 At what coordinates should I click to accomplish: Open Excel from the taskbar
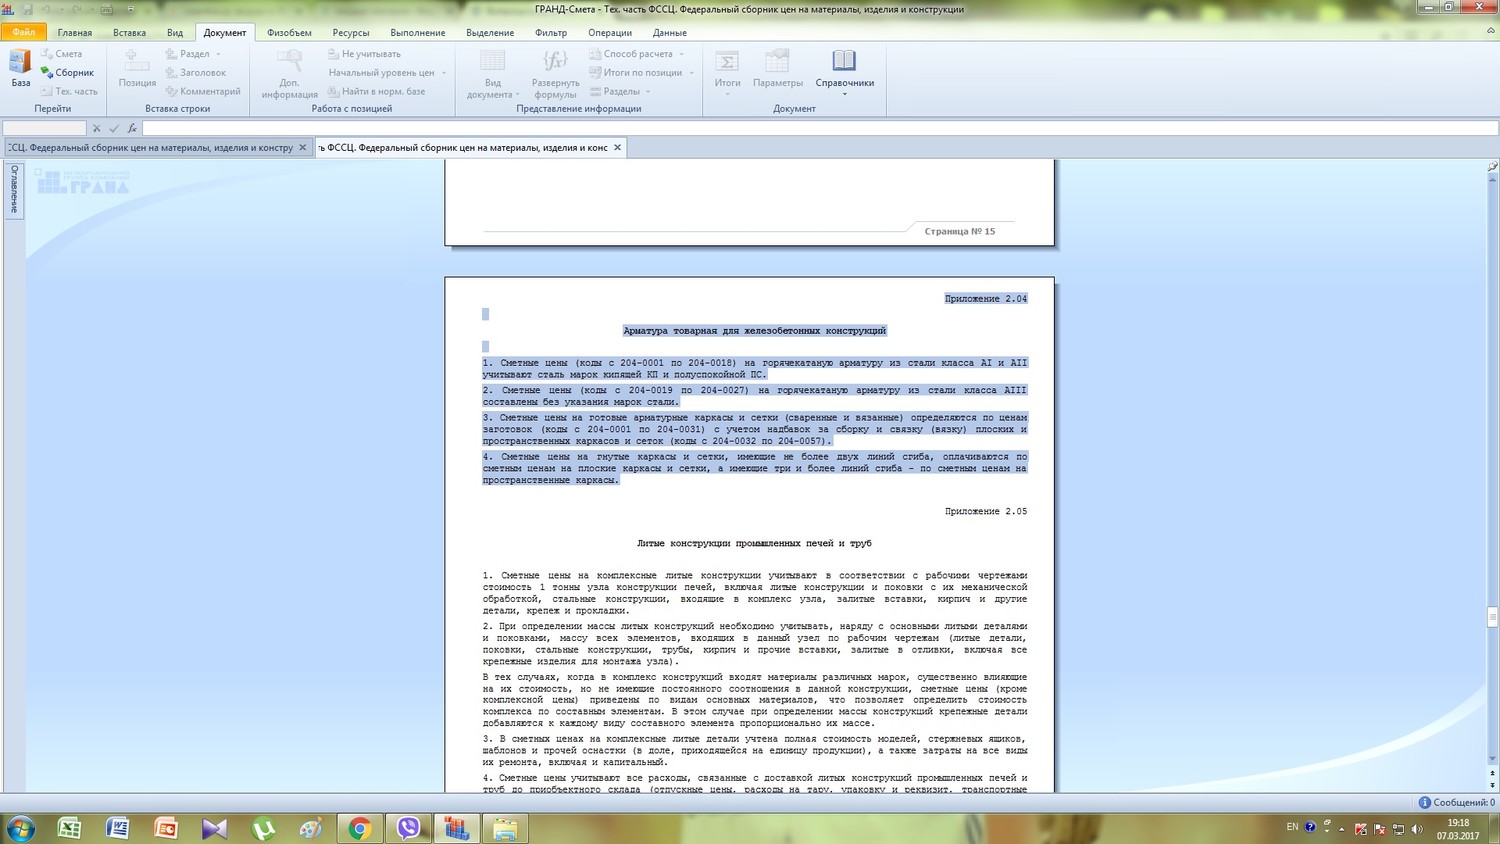click(70, 828)
